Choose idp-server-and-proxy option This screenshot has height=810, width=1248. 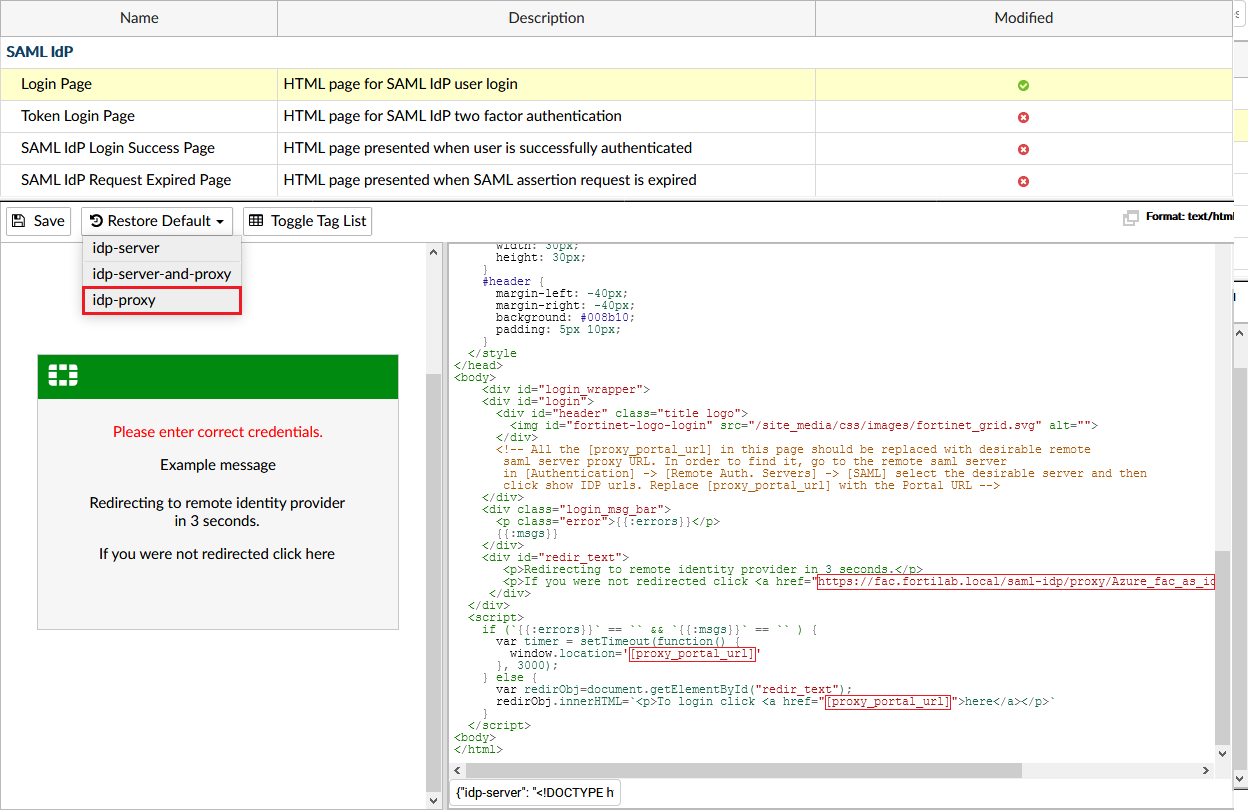(161, 274)
